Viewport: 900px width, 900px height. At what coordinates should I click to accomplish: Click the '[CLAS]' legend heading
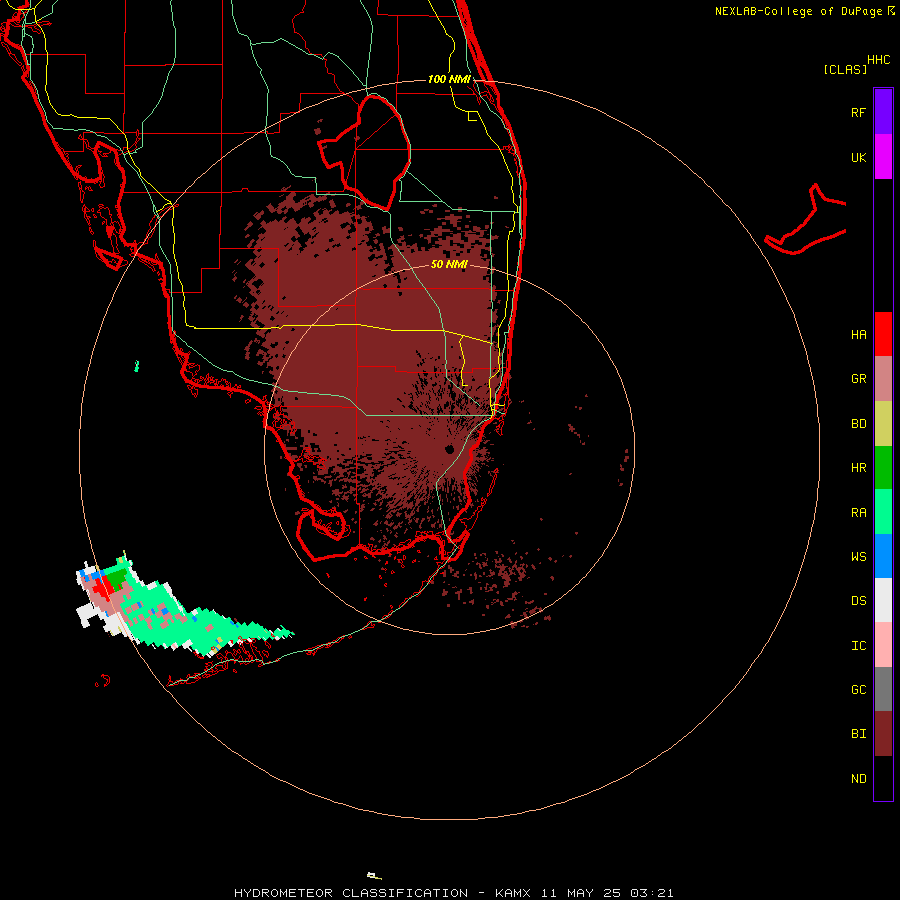(x=845, y=69)
